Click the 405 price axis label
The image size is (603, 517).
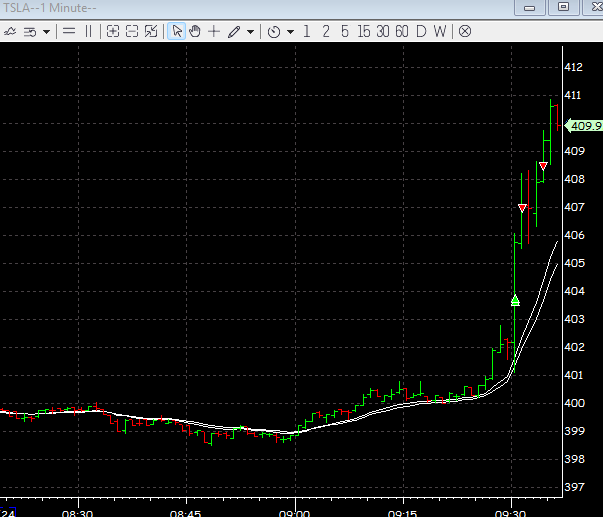(574, 263)
